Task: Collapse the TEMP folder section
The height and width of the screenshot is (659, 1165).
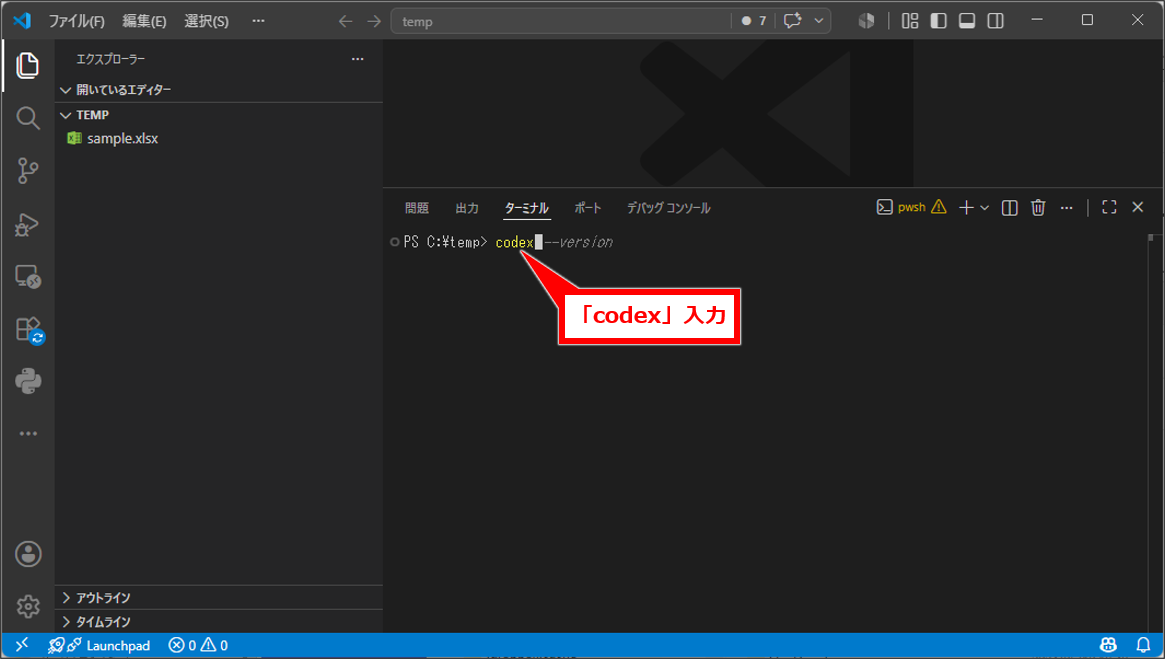Action: (x=219, y=115)
